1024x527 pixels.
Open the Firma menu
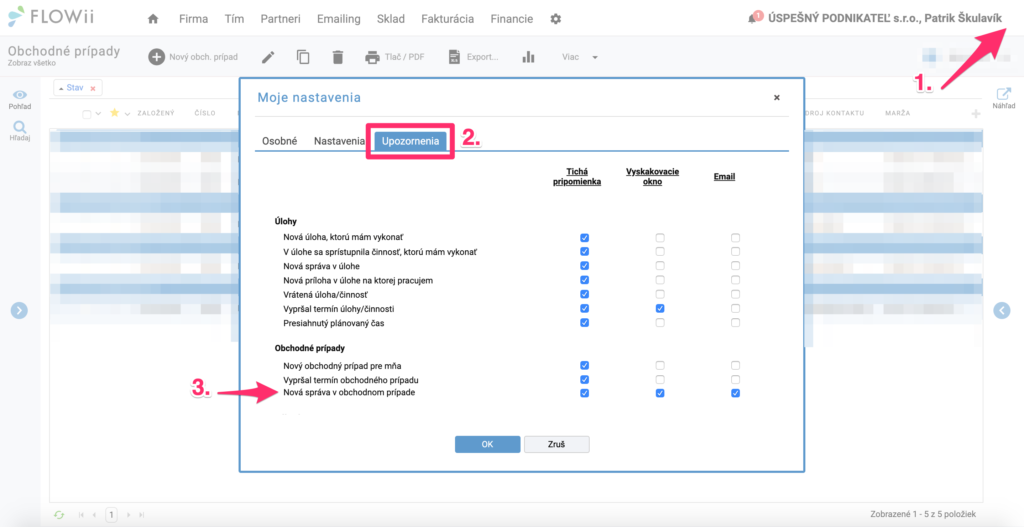pyautogui.click(x=193, y=19)
